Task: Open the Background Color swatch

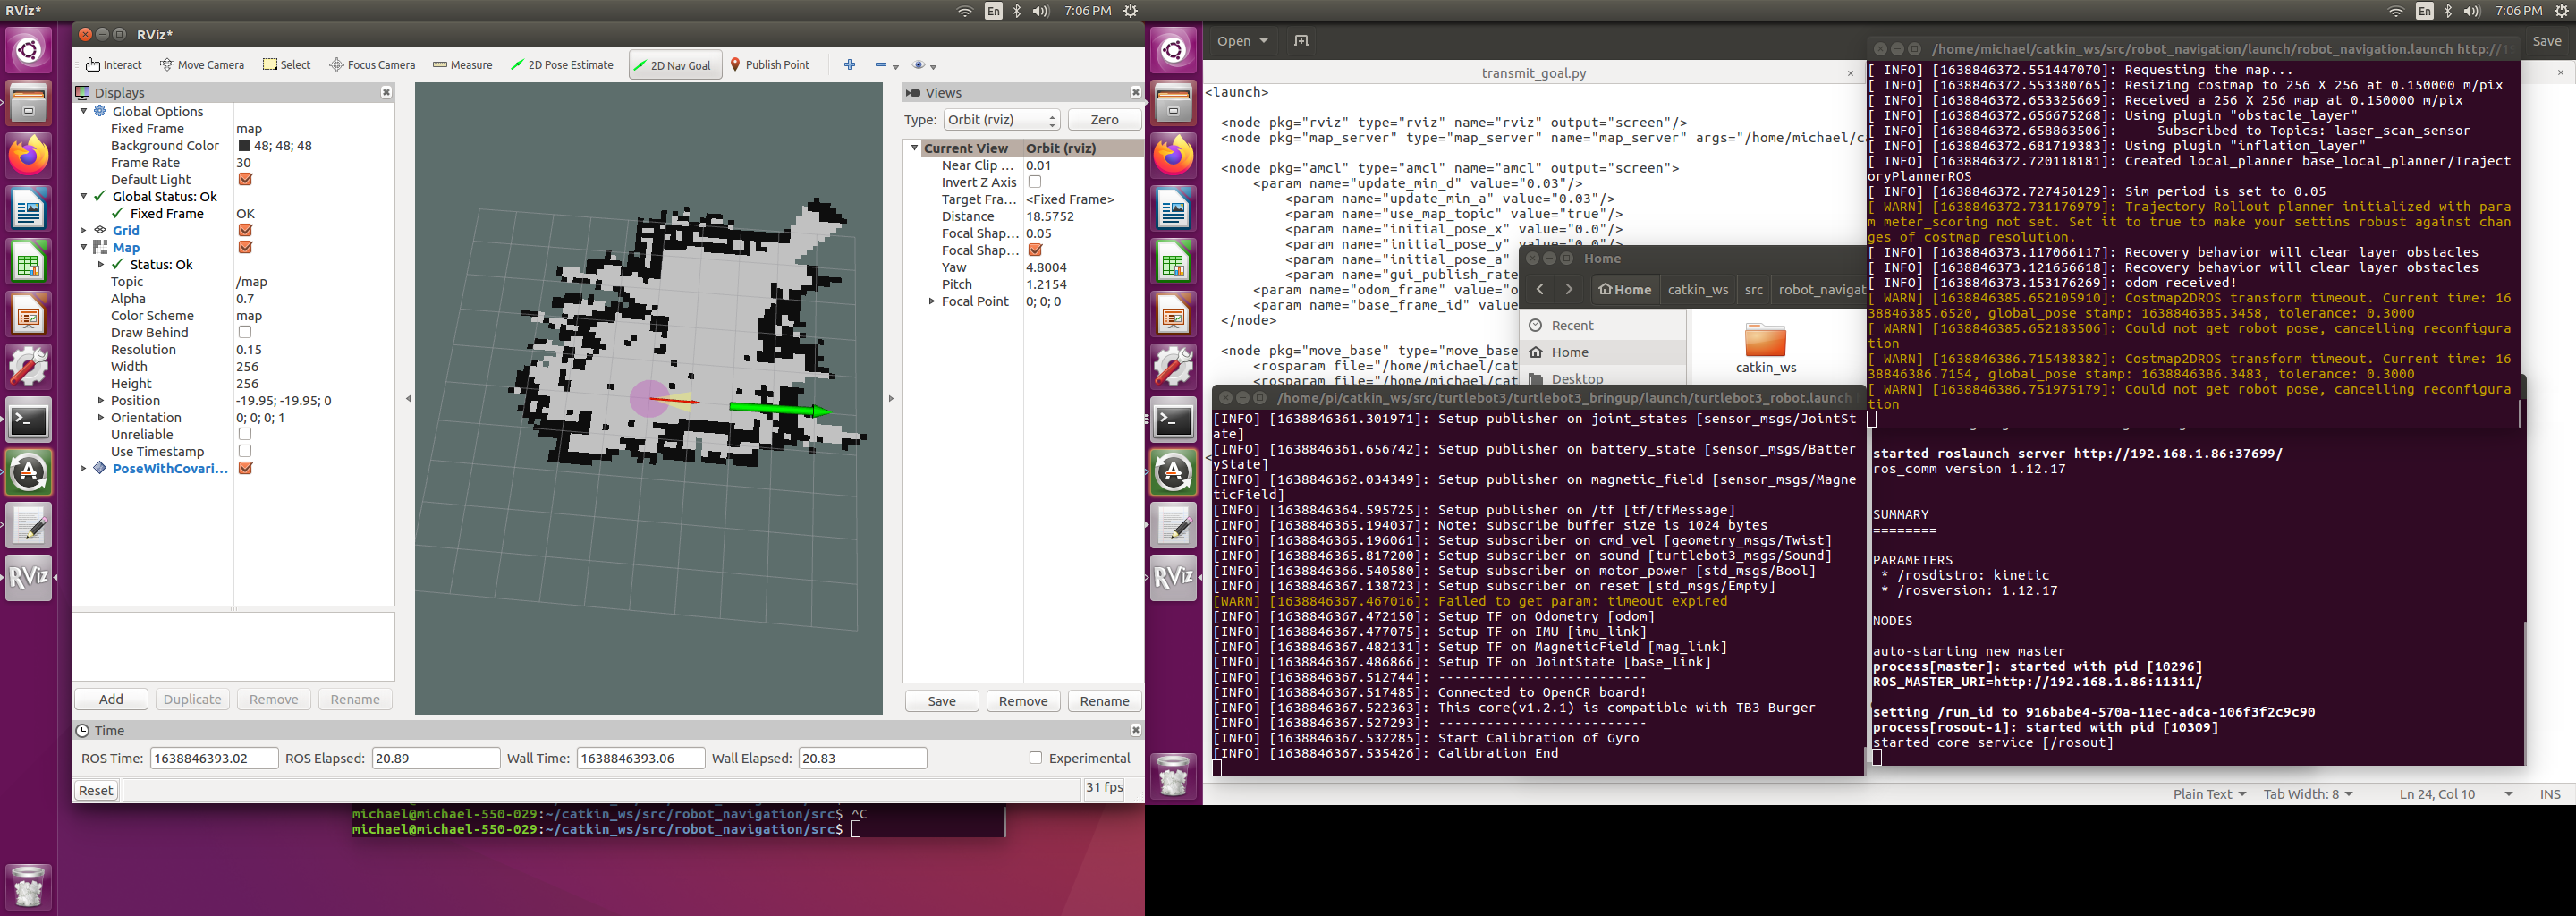Action: pos(243,145)
